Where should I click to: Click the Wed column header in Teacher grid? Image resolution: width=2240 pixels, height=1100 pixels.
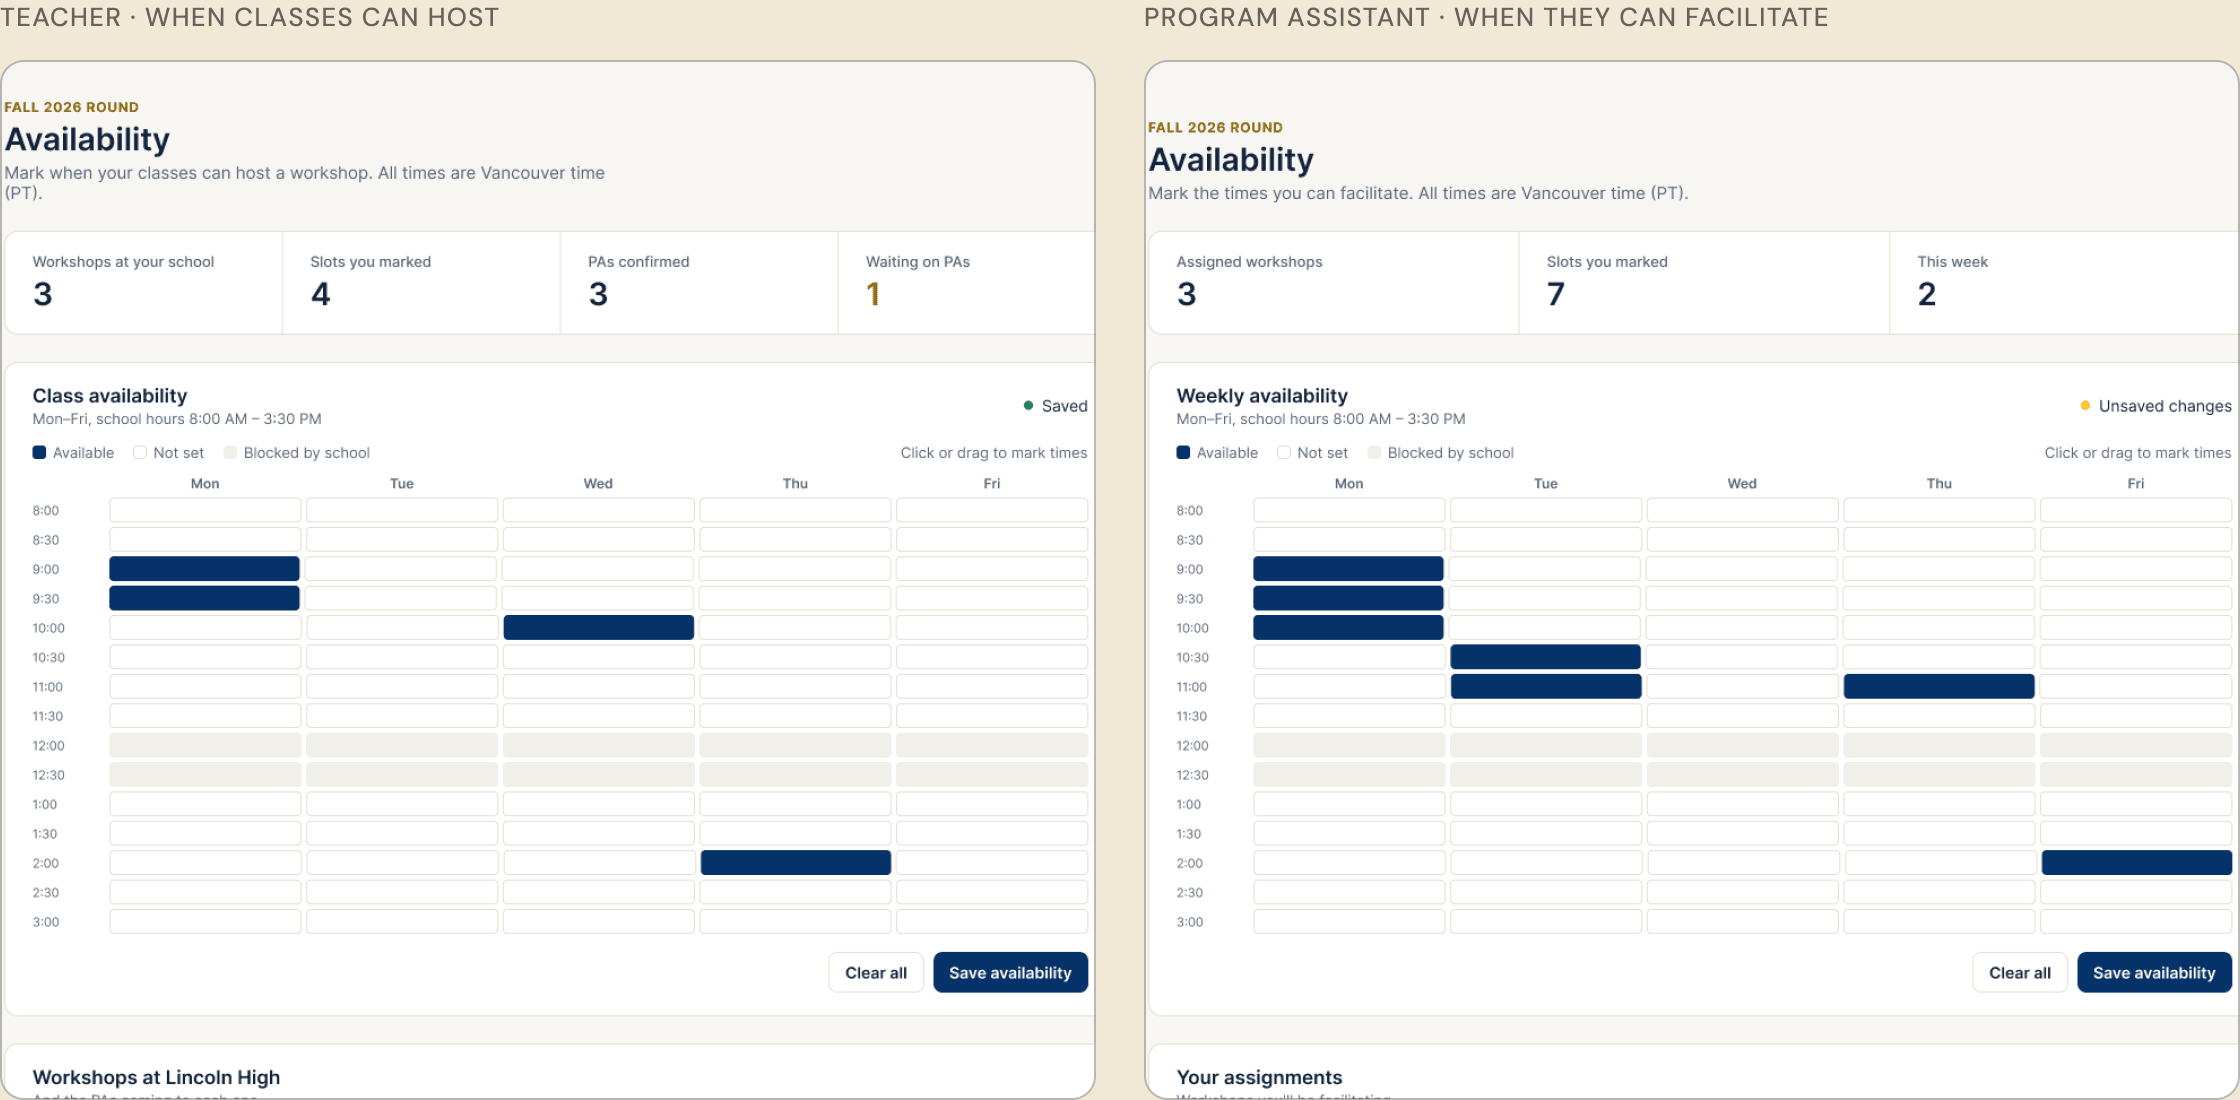pos(598,483)
